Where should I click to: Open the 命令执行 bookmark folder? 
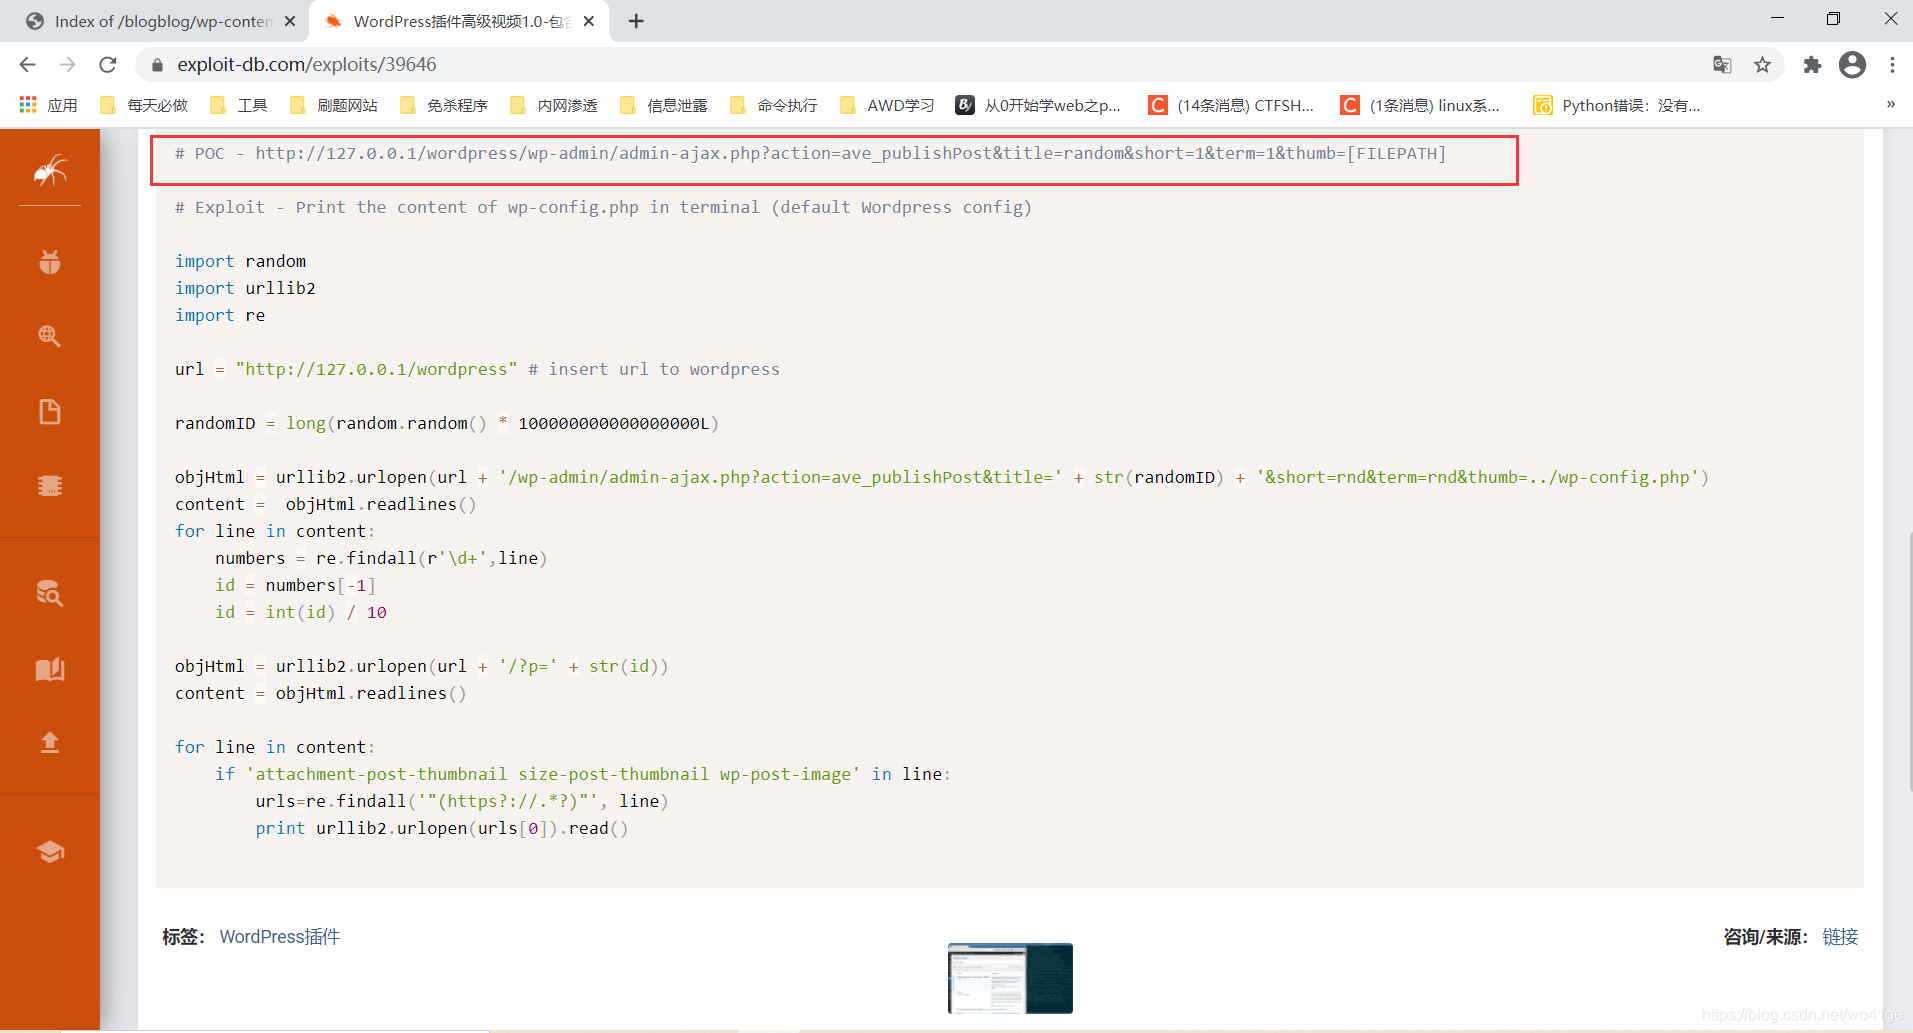point(773,105)
